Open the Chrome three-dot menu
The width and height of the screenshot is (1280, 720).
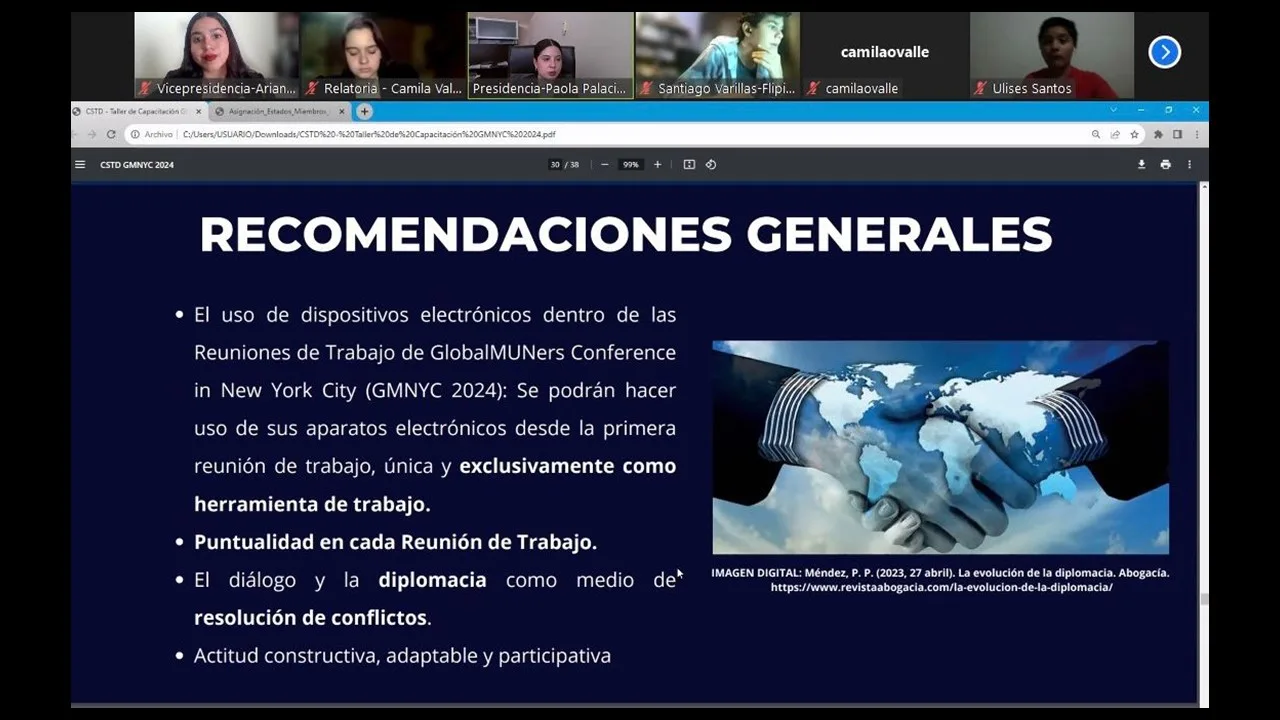coord(1196,134)
